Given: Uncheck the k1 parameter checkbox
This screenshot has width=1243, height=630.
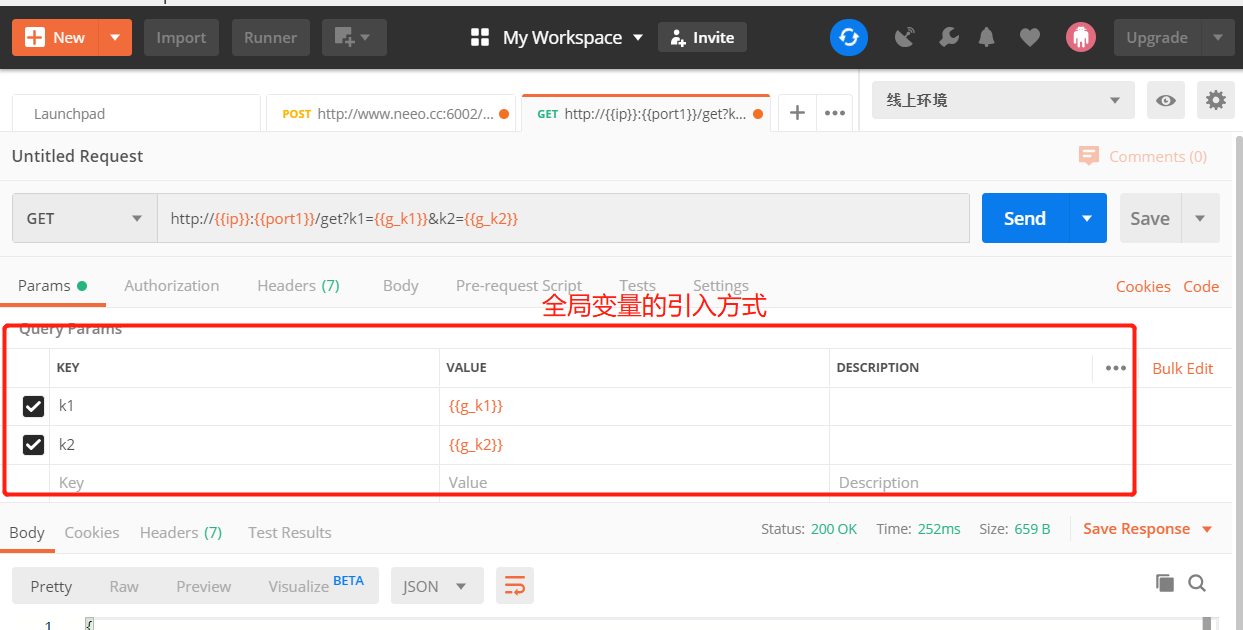Looking at the screenshot, I should coord(34,406).
